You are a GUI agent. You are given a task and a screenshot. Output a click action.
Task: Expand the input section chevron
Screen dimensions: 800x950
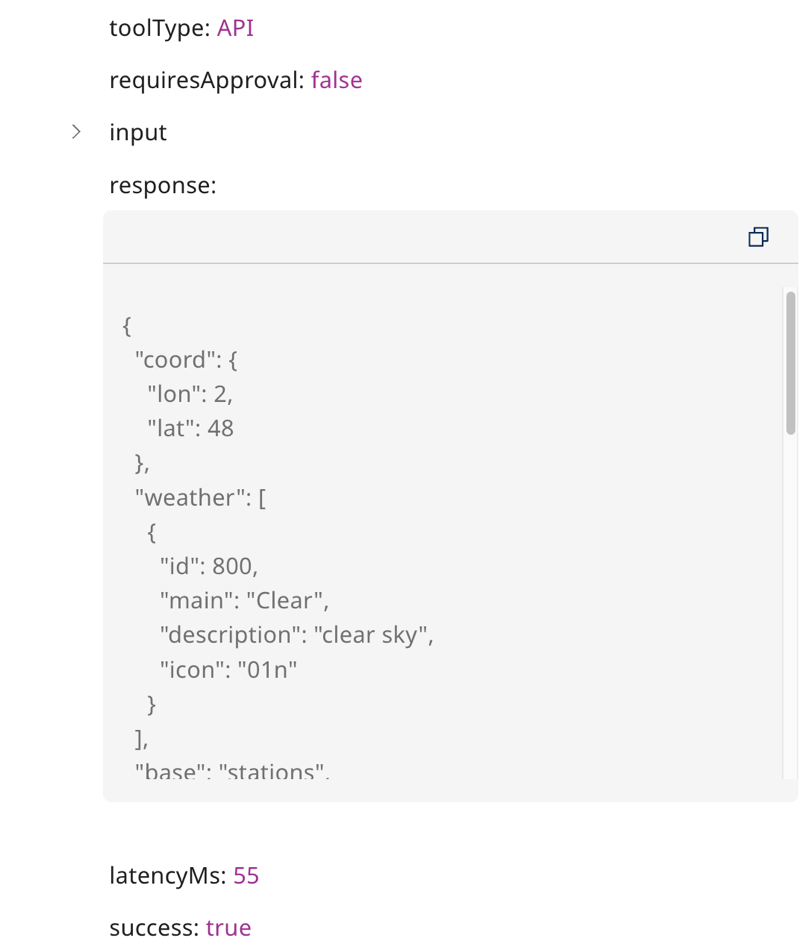[x=76, y=132]
